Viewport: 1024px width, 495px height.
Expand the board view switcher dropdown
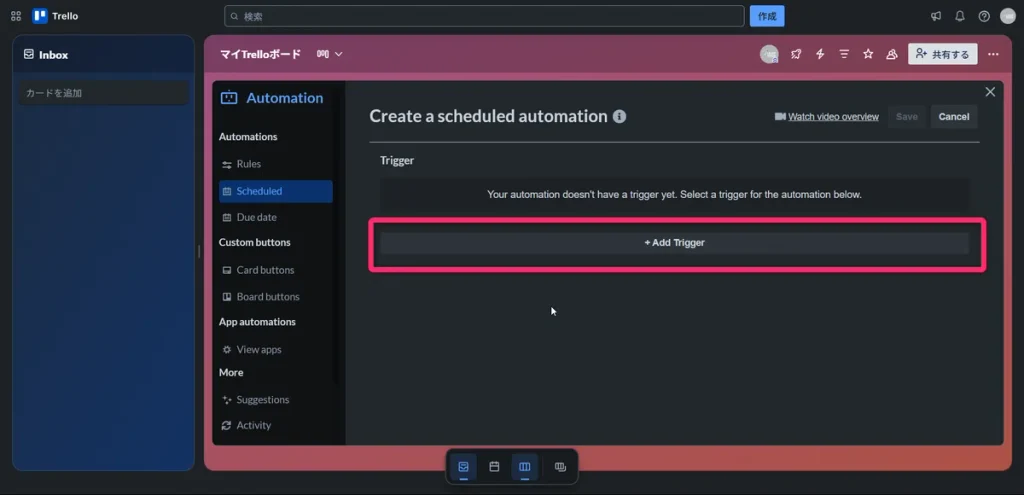(330, 54)
